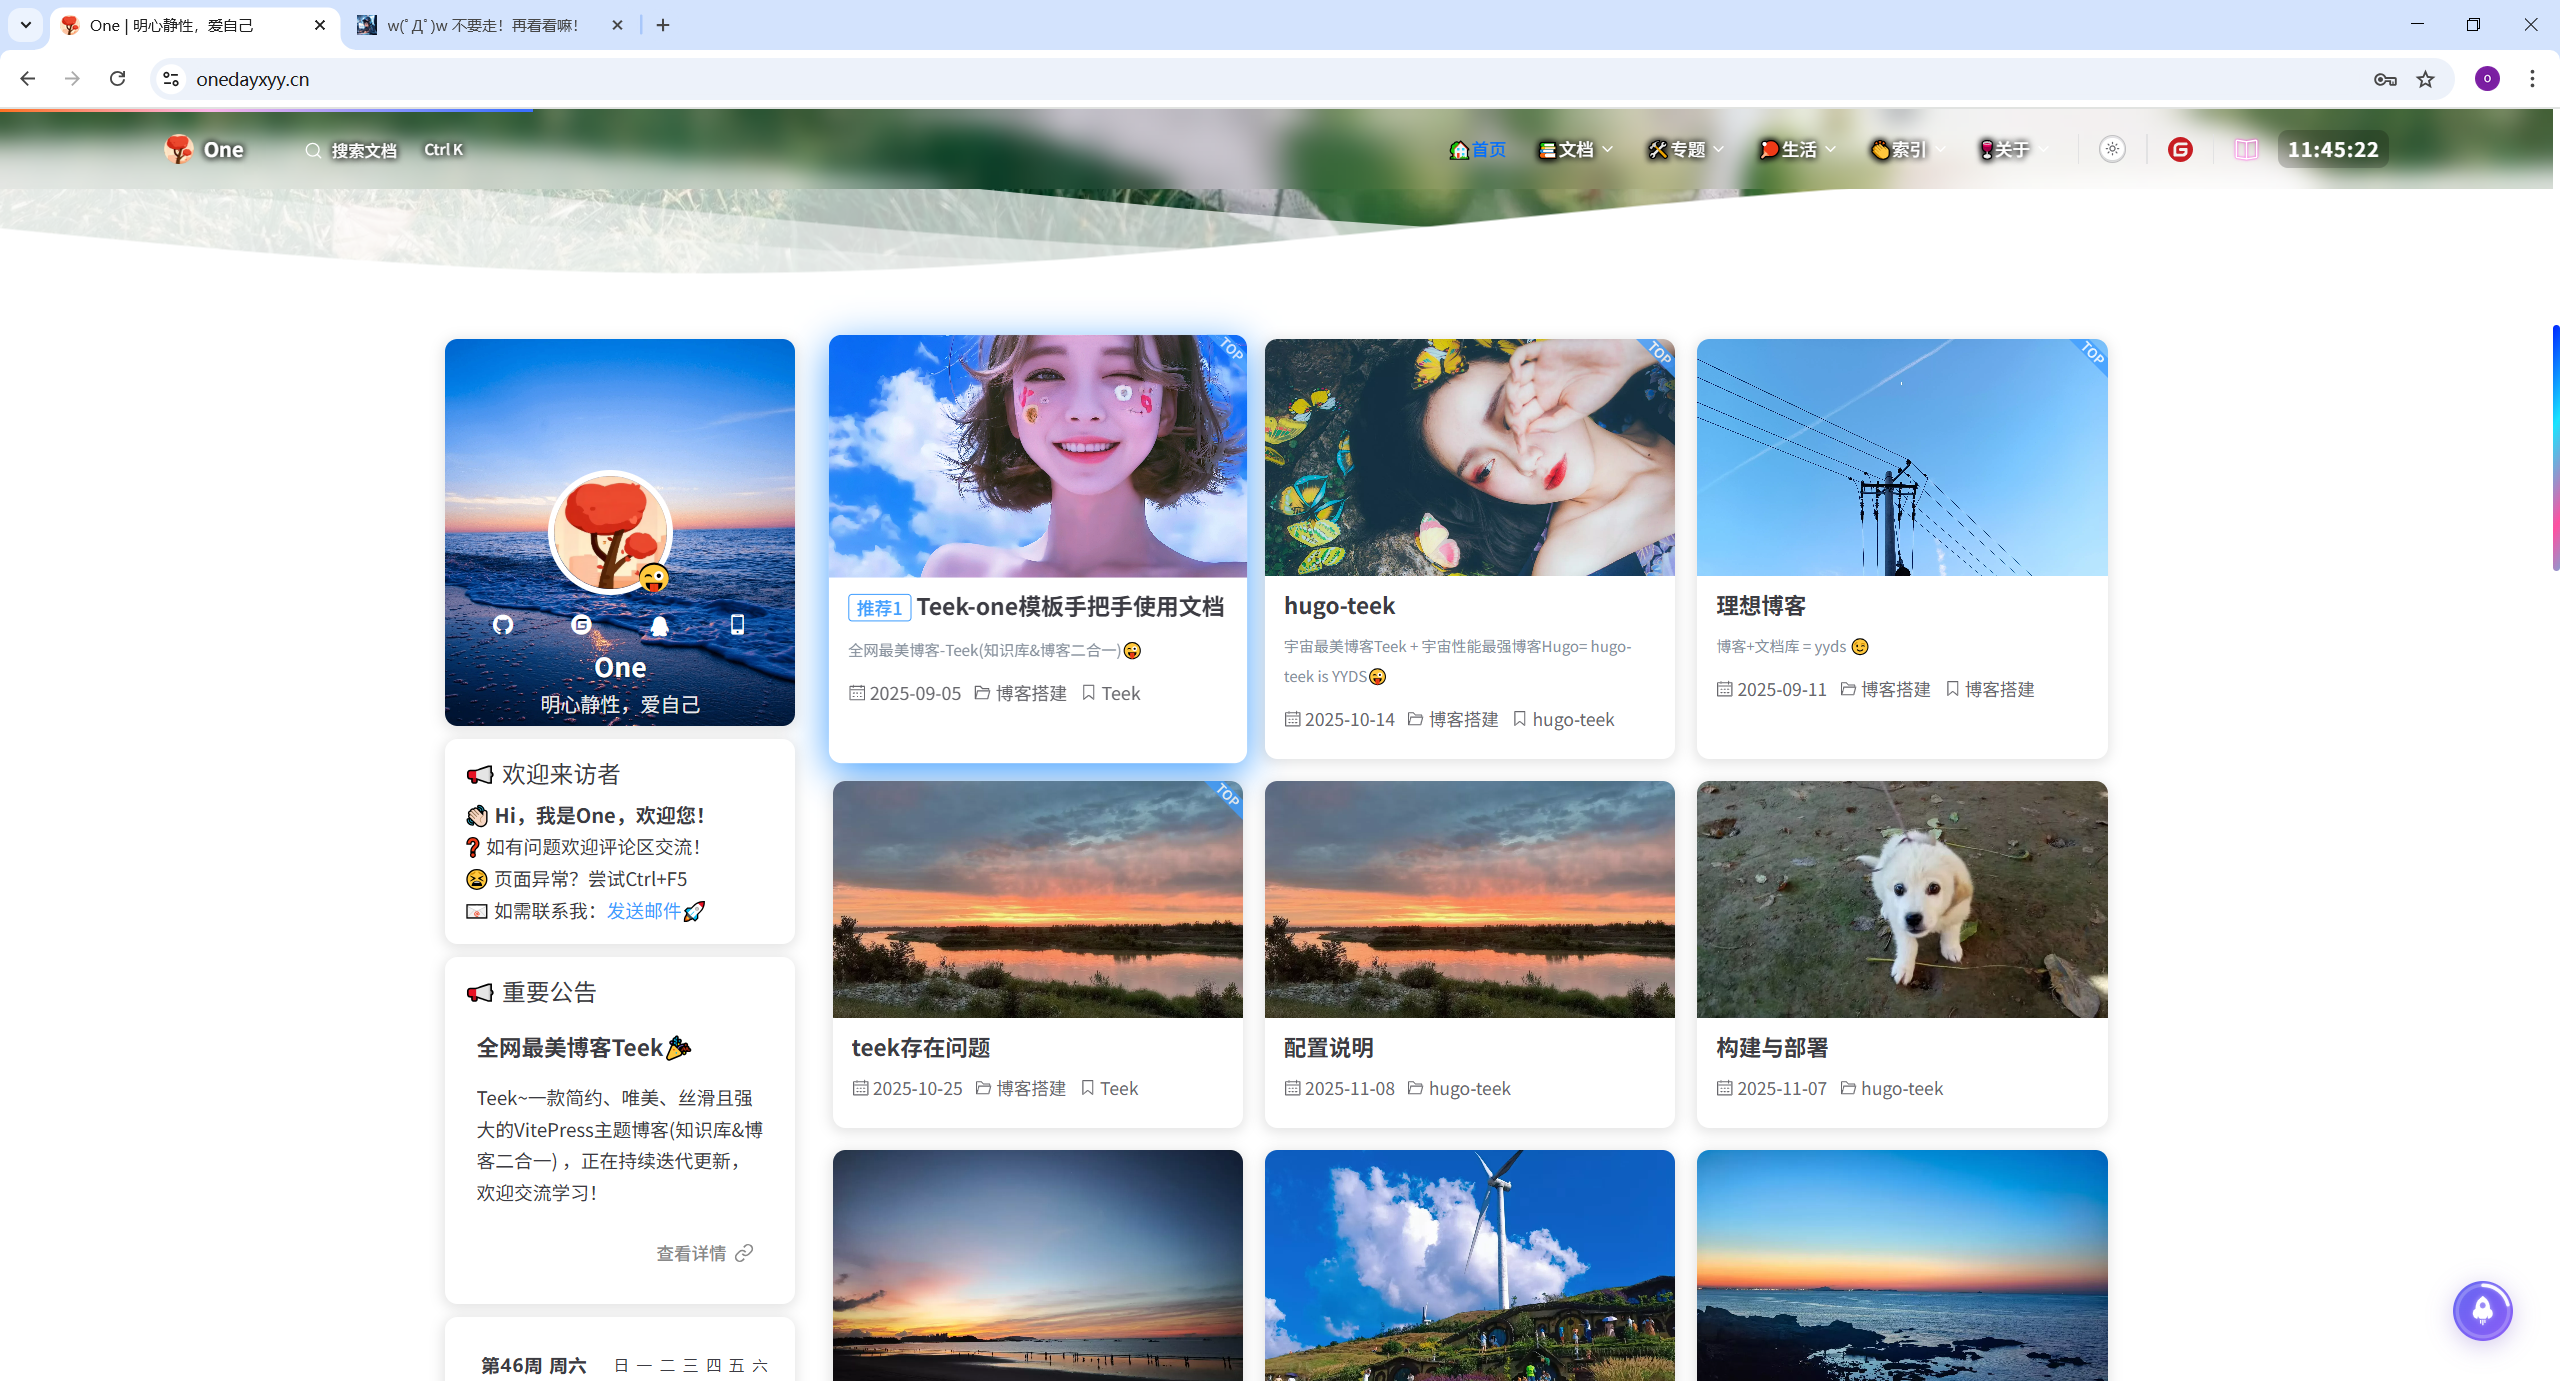
Task: Click the Gitee icon in profile card
Action: click(581, 625)
